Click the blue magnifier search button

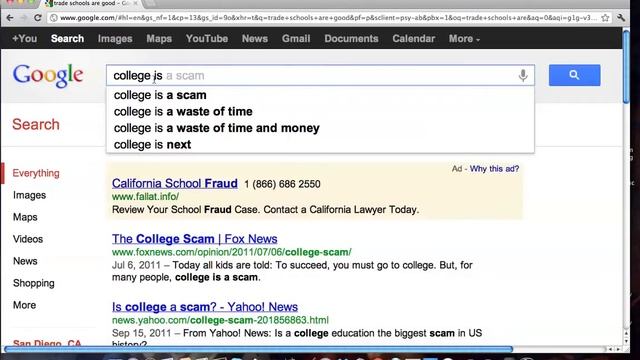click(574, 75)
